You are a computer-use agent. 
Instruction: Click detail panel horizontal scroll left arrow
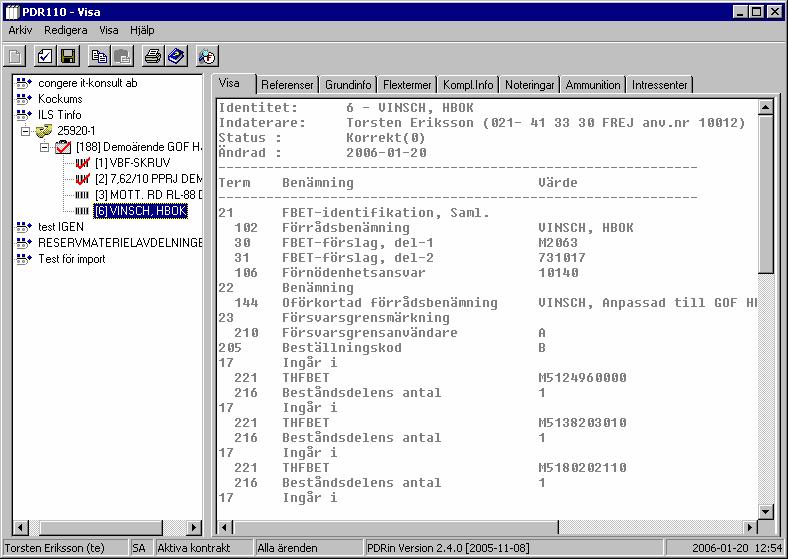tap(225, 528)
